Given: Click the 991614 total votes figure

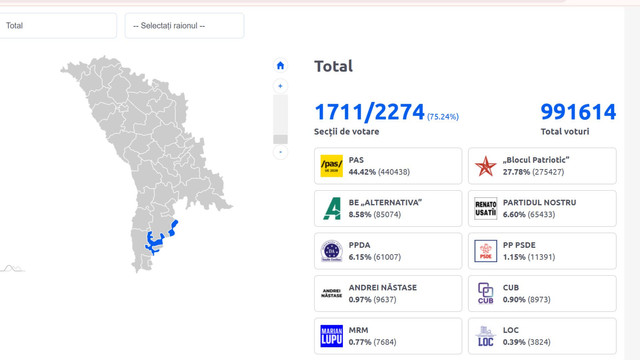Looking at the screenshot, I should point(578,112).
